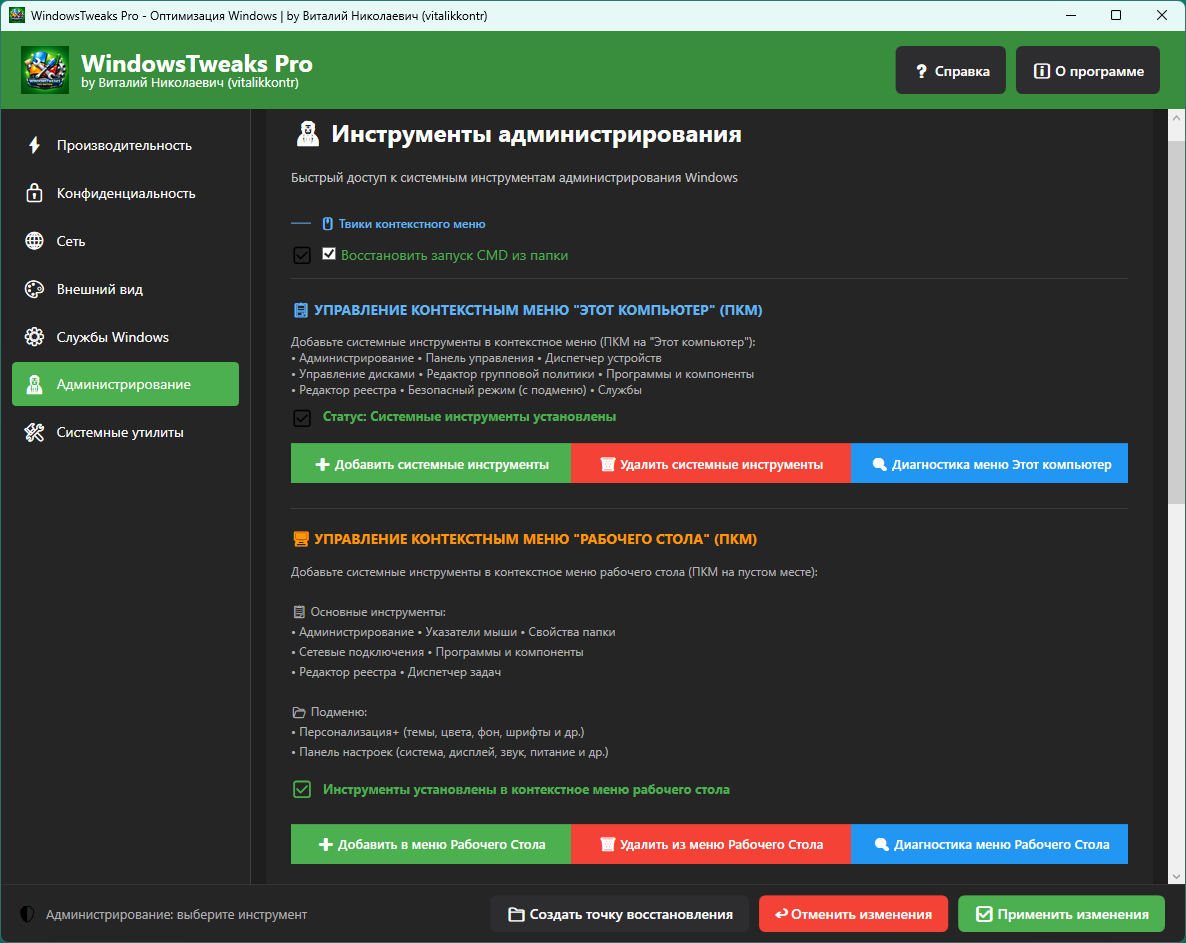
Task: Click the globe icon for Сеть
Action: tap(35, 241)
